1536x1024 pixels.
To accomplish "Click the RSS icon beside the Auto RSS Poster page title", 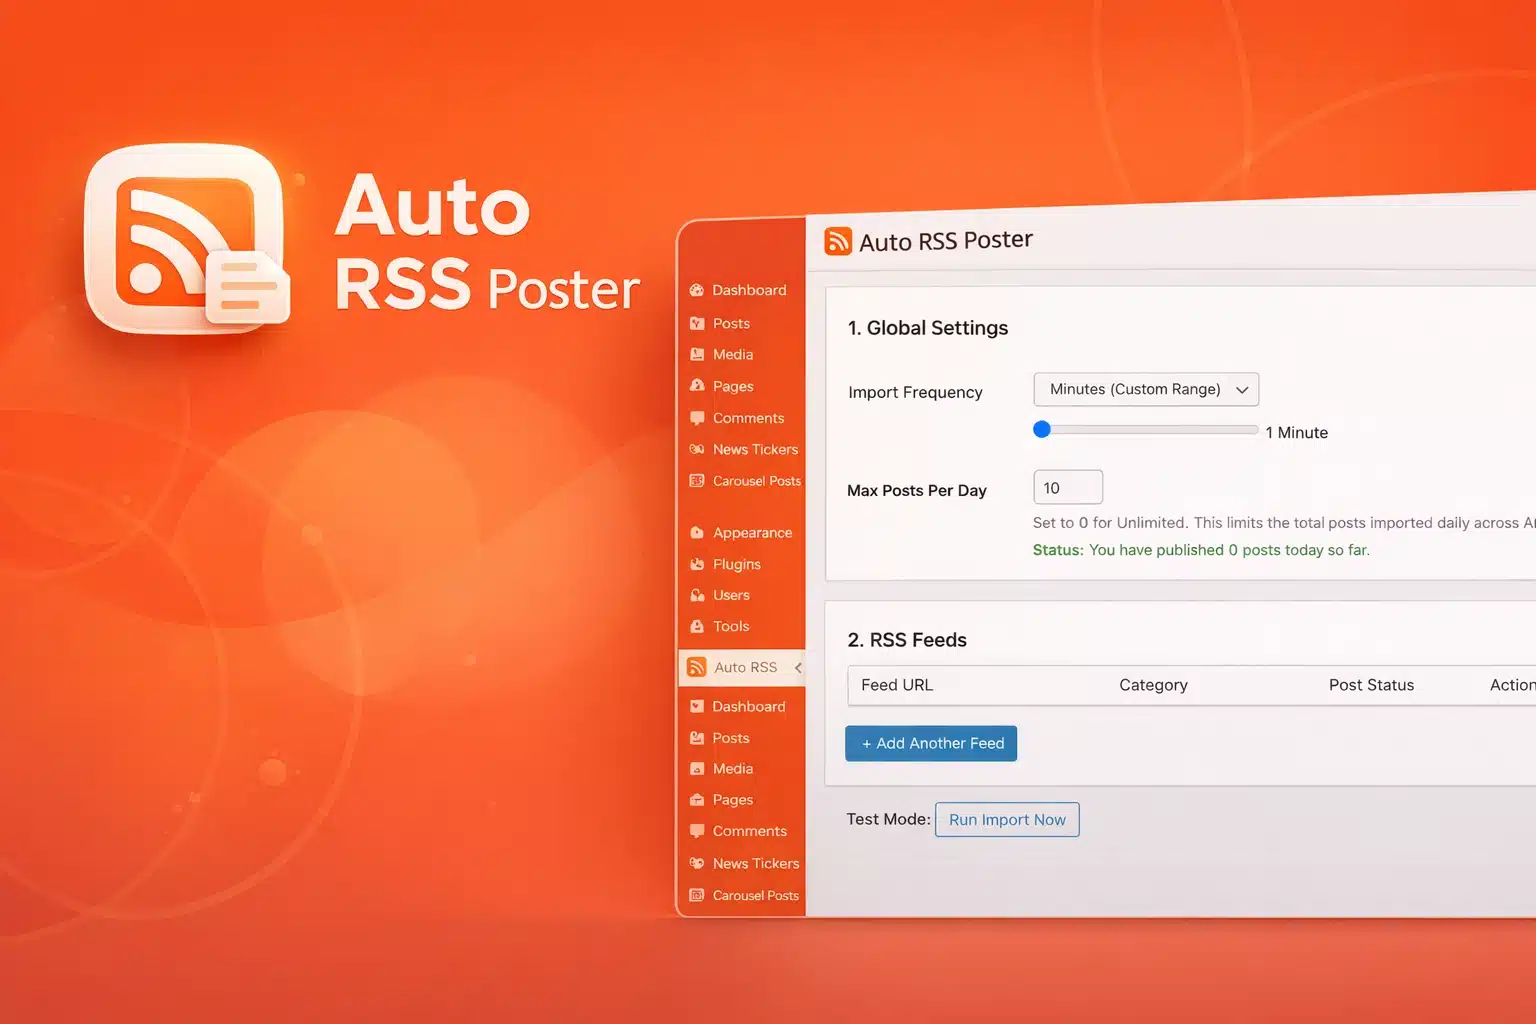I will click(x=838, y=241).
